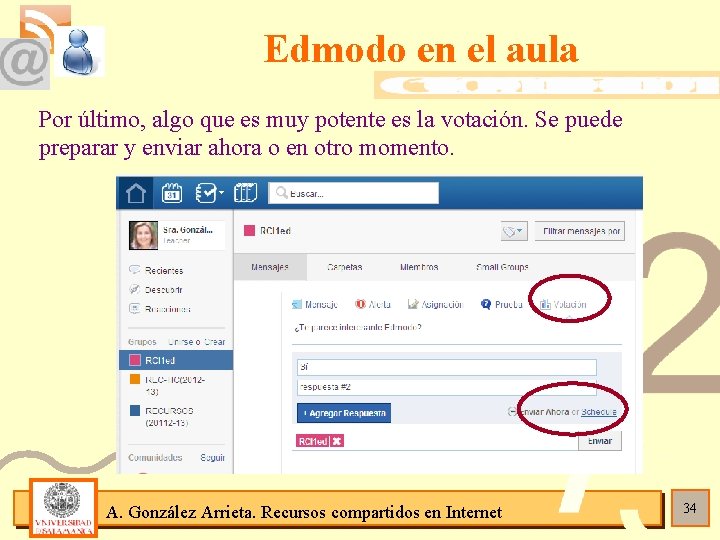Select the RCI1ed group in sidebar
720x540 pixels.
tap(176, 360)
